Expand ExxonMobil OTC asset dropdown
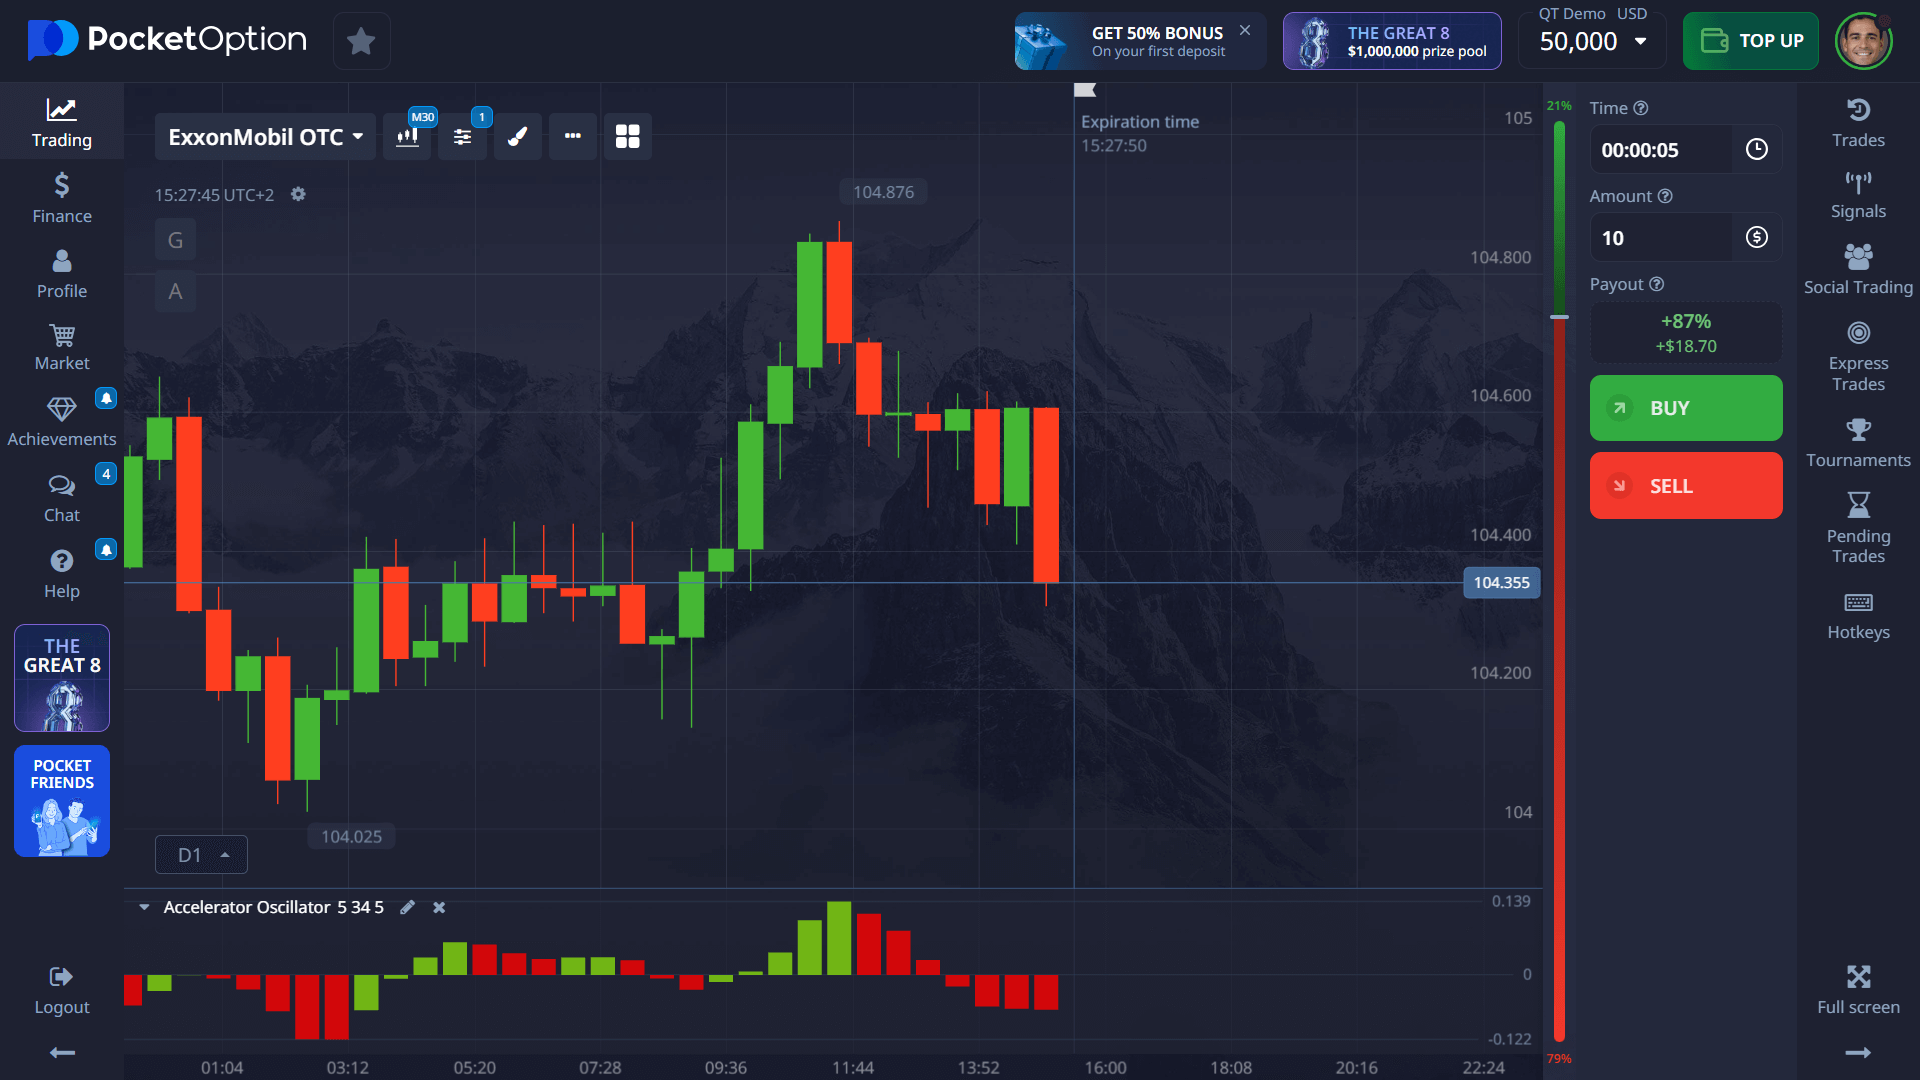This screenshot has height=1080, width=1920. pyautogui.click(x=265, y=137)
